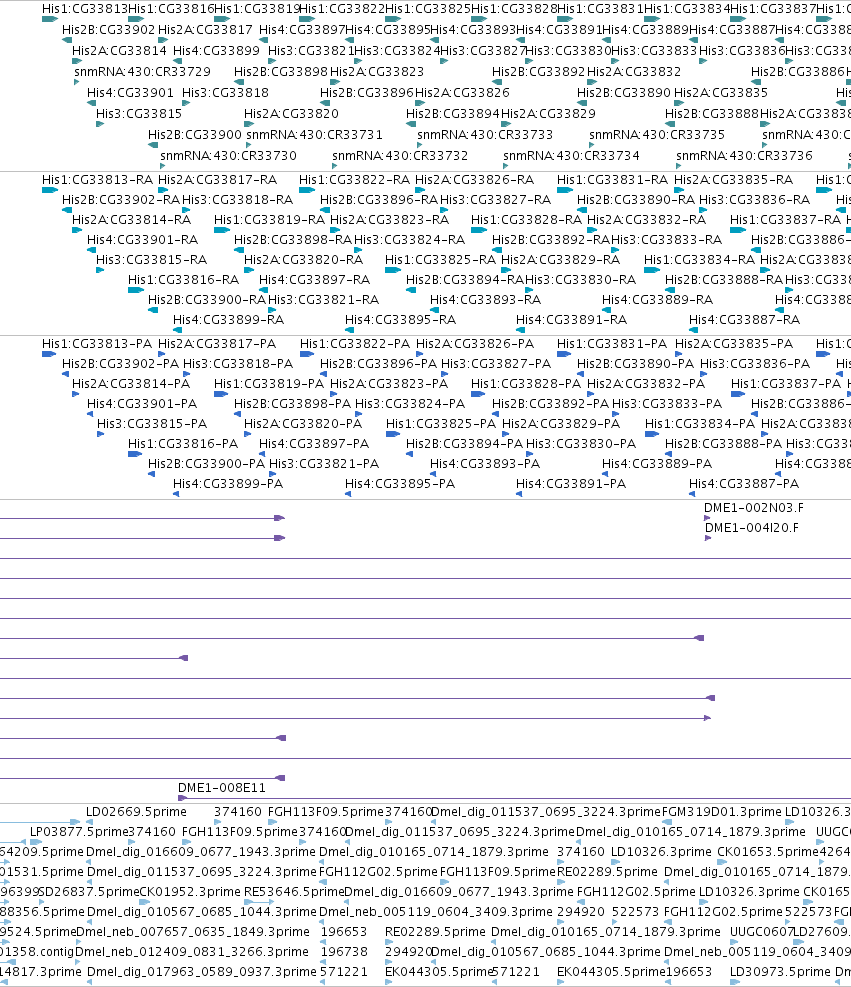The width and height of the screenshot is (851, 987).
Task: Select snmRNA:430:CR33733 label
Action: coord(485,134)
